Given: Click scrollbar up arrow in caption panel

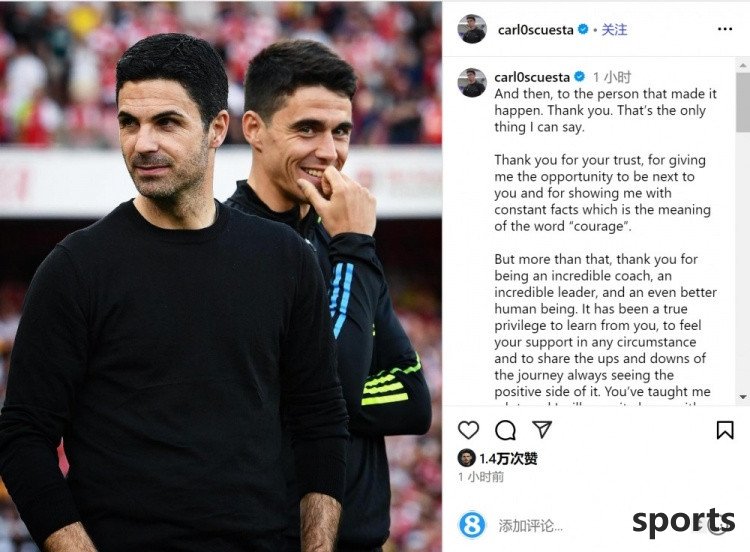Looking at the screenshot, I should point(743,65).
